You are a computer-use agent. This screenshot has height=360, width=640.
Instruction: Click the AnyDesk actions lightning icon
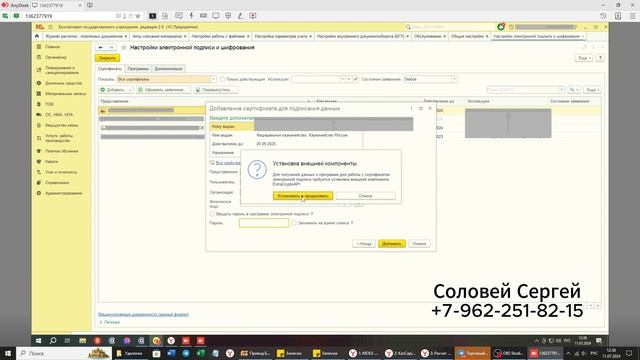click(191, 16)
